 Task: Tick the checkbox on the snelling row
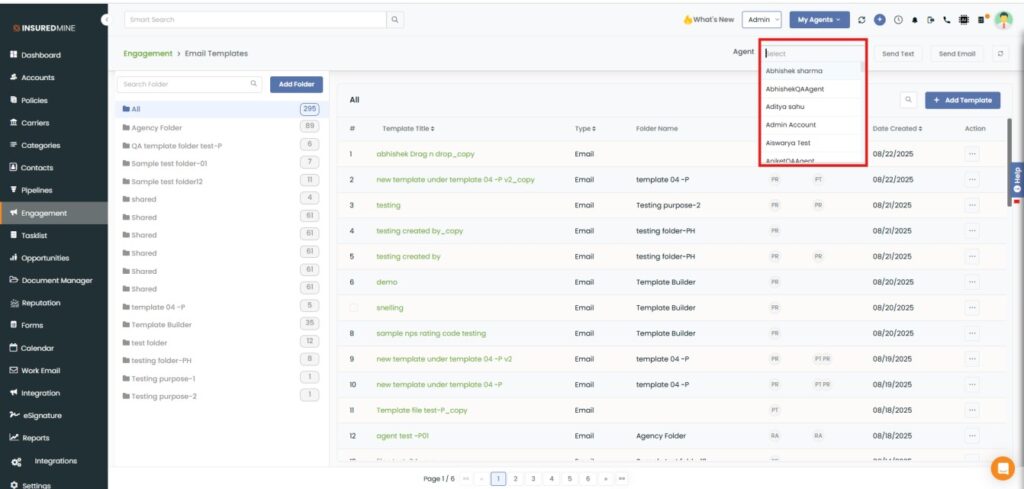(354, 308)
